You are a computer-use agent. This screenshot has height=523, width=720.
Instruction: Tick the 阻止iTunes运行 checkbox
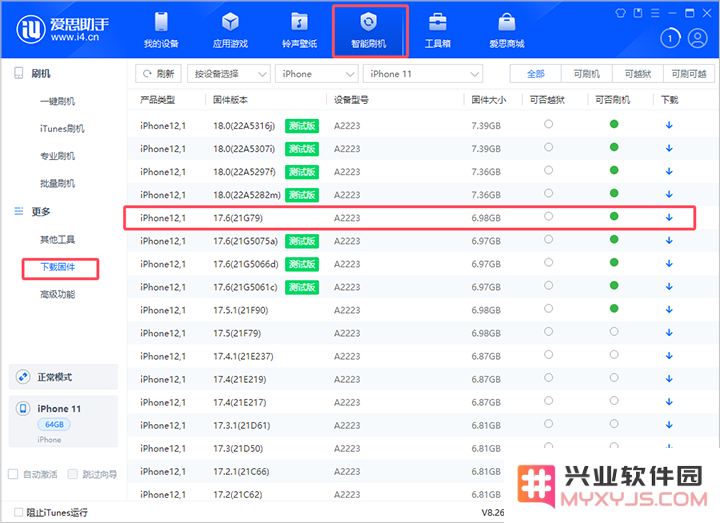[x=18, y=512]
